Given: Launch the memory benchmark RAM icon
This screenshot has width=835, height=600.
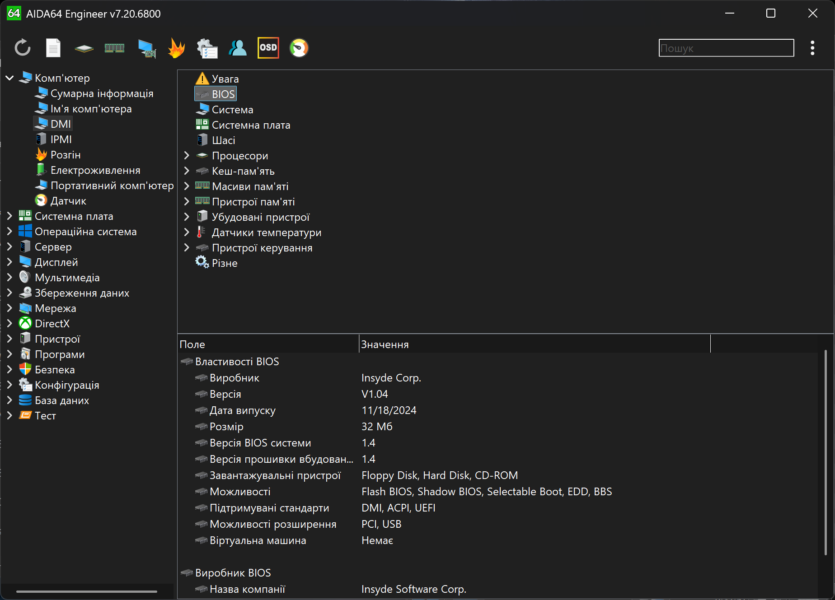Looking at the screenshot, I should [114, 48].
